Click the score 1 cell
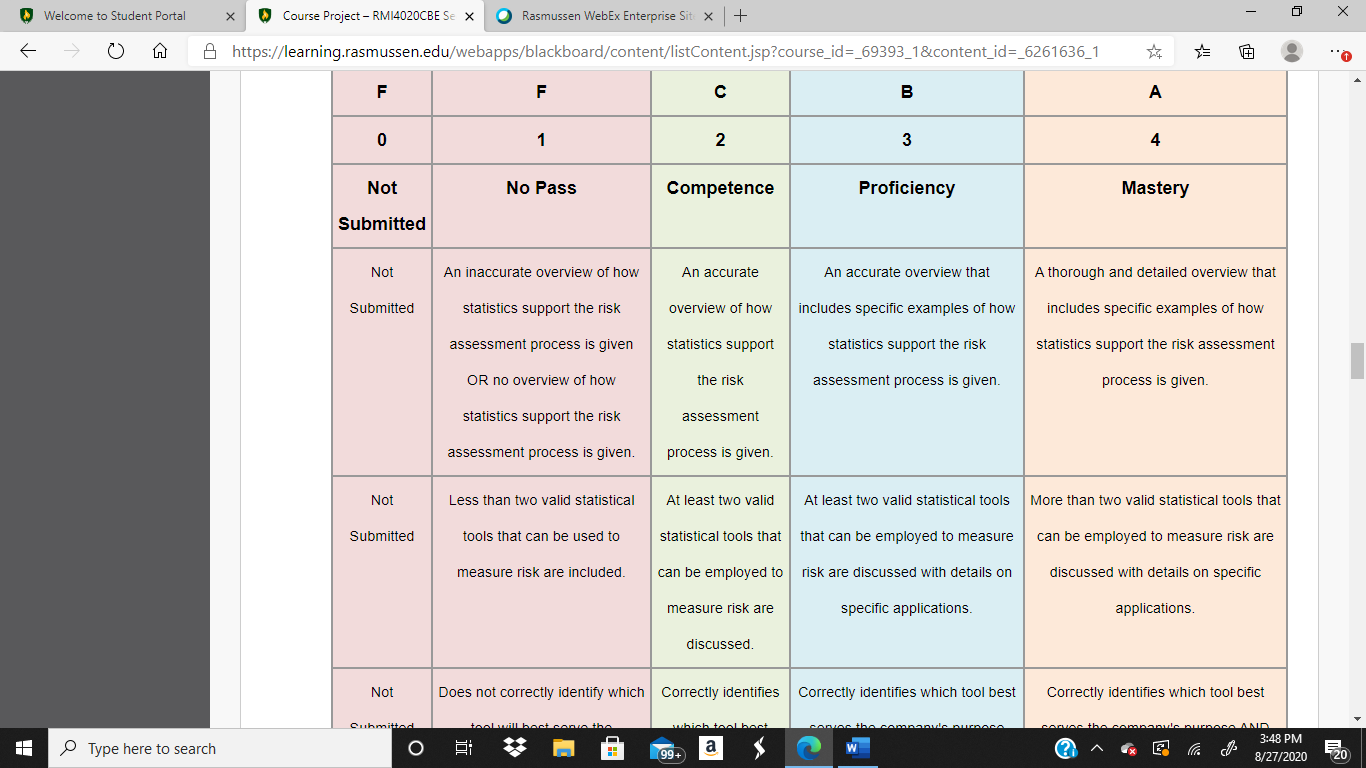This screenshot has height=768, width=1366. (x=541, y=140)
